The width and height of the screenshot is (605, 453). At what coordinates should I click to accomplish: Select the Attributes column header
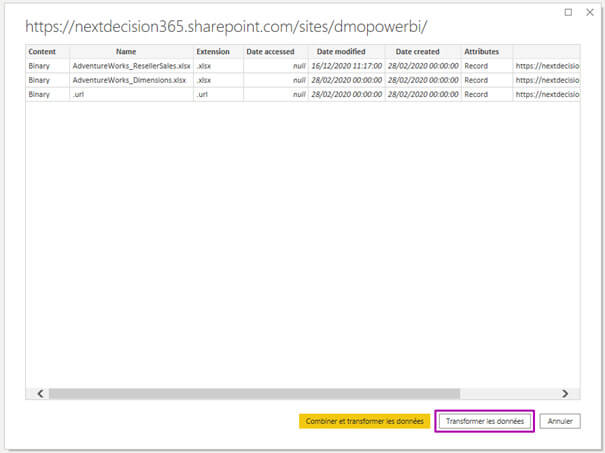click(x=487, y=52)
